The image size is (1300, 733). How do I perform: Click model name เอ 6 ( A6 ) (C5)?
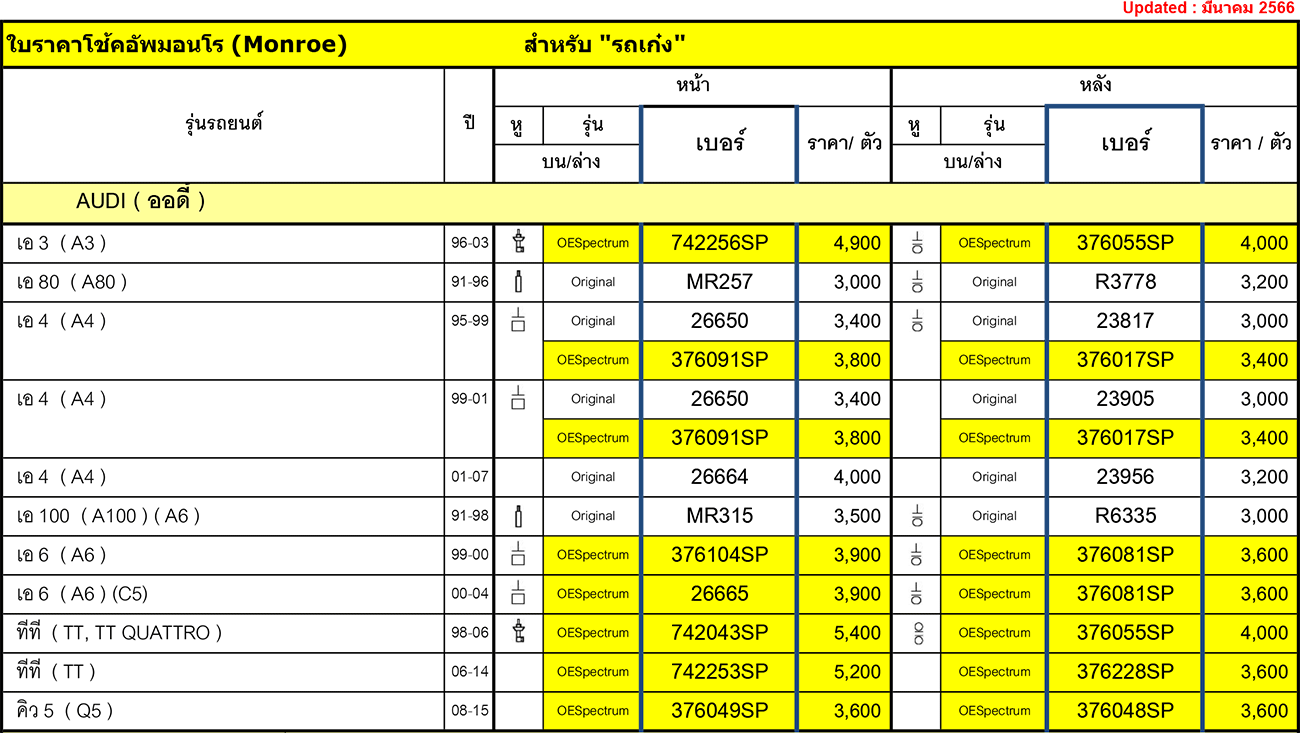[82, 594]
